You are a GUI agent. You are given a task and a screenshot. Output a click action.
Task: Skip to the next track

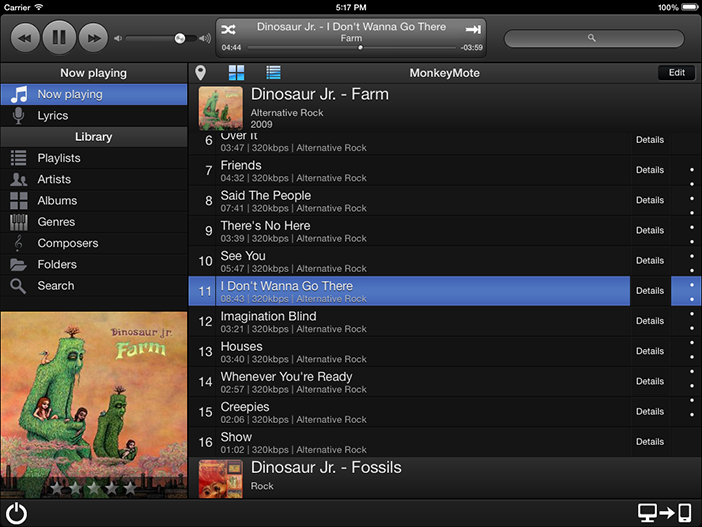[92, 38]
